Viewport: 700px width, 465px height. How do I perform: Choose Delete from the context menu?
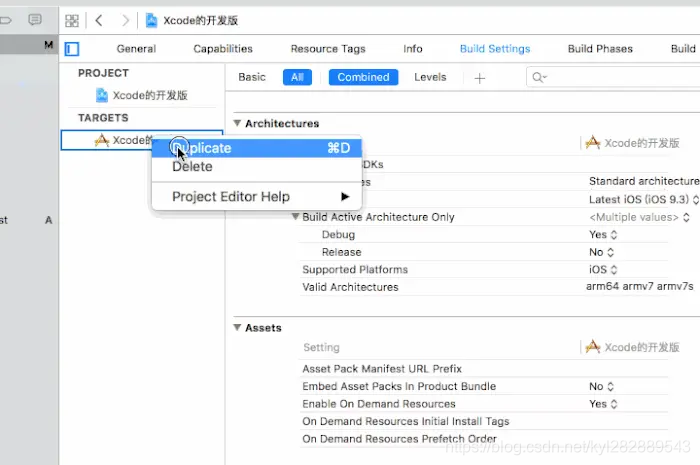(257, 166)
